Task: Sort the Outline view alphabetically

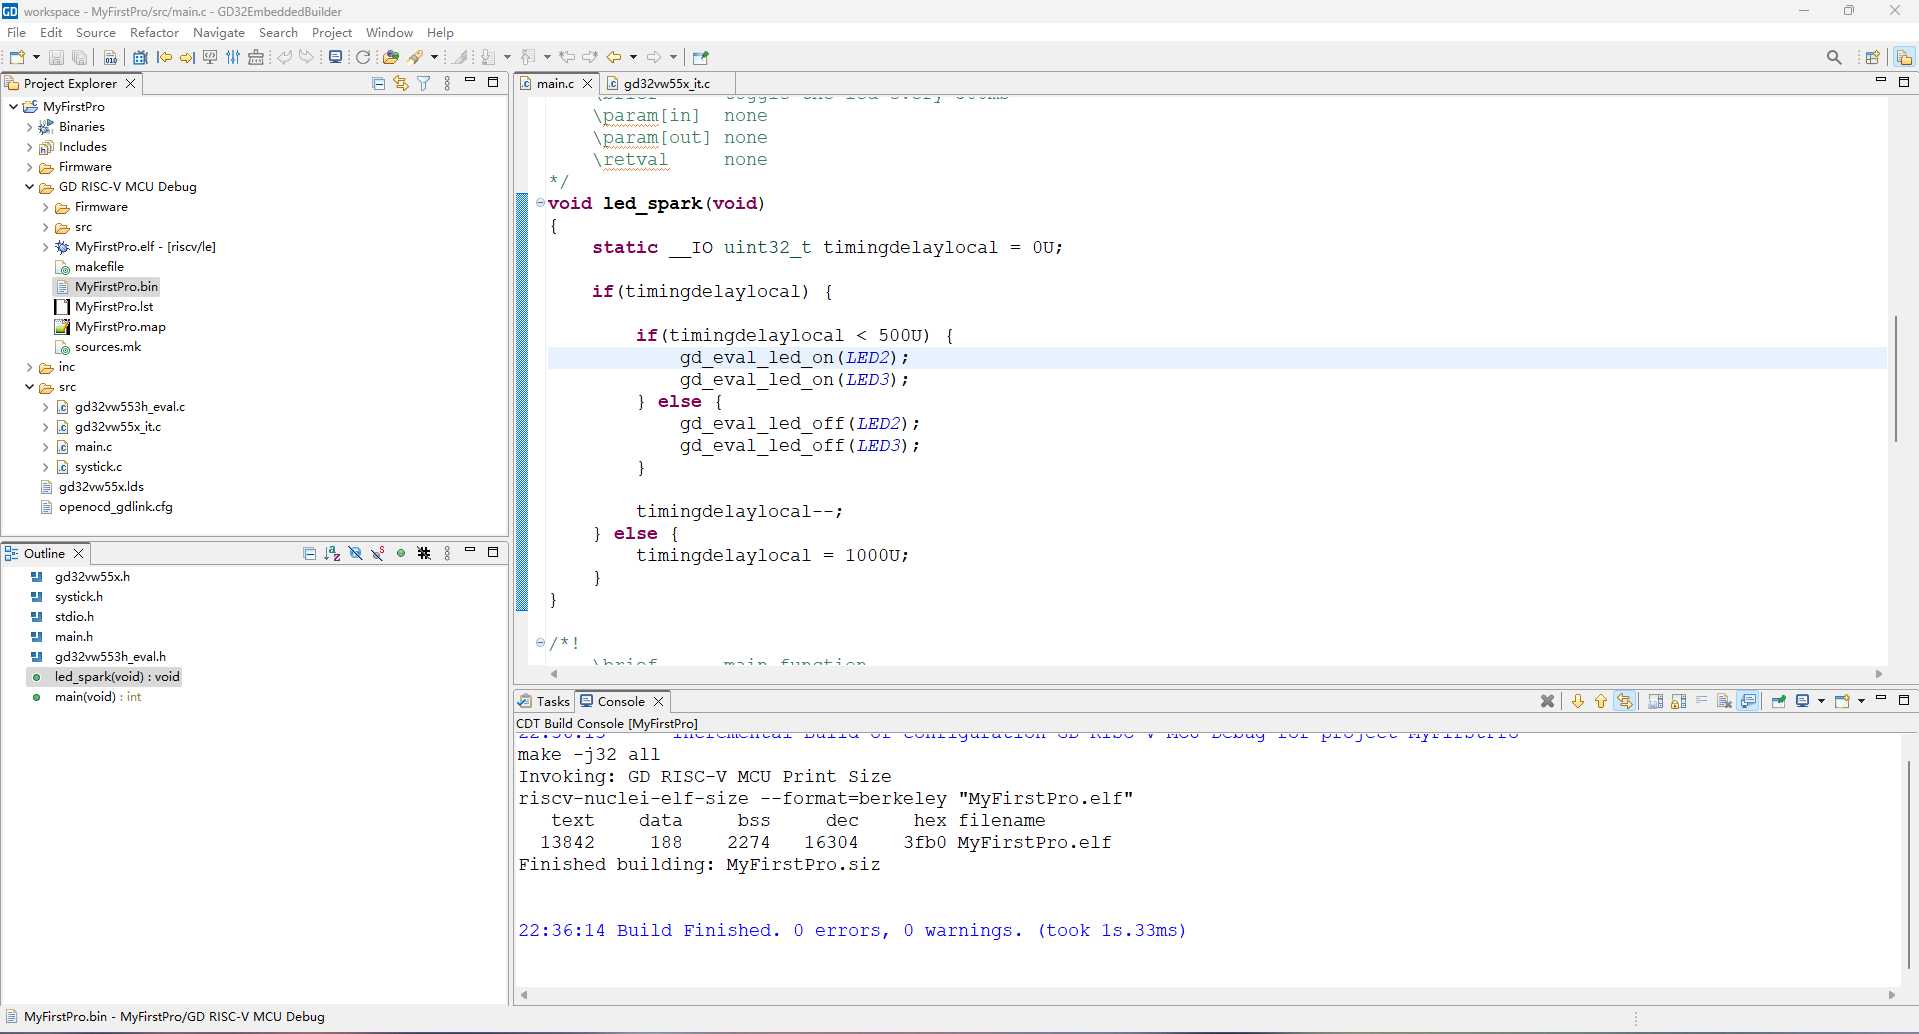Action: click(x=332, y=554)
